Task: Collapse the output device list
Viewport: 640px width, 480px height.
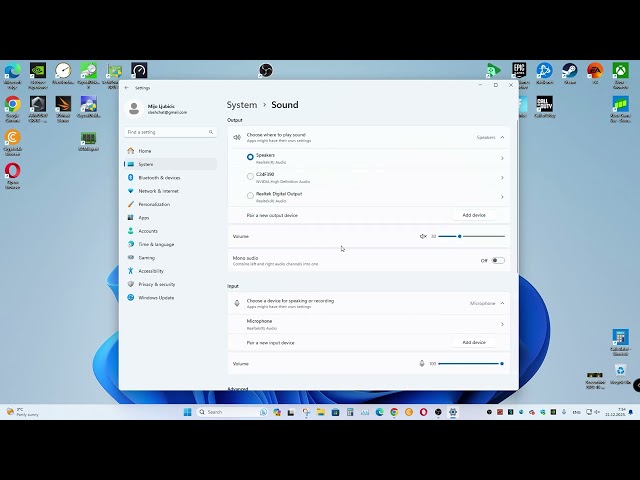Action: (502, 138)
